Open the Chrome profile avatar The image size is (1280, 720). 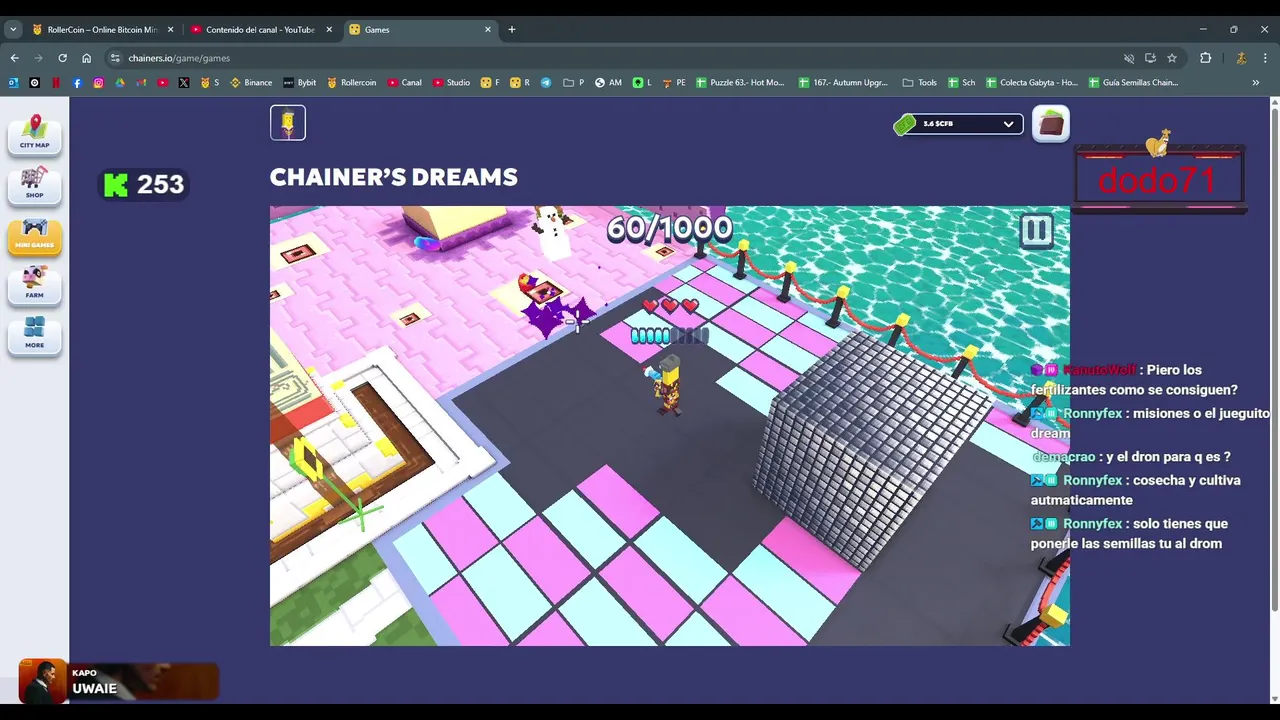(1241, 58)
